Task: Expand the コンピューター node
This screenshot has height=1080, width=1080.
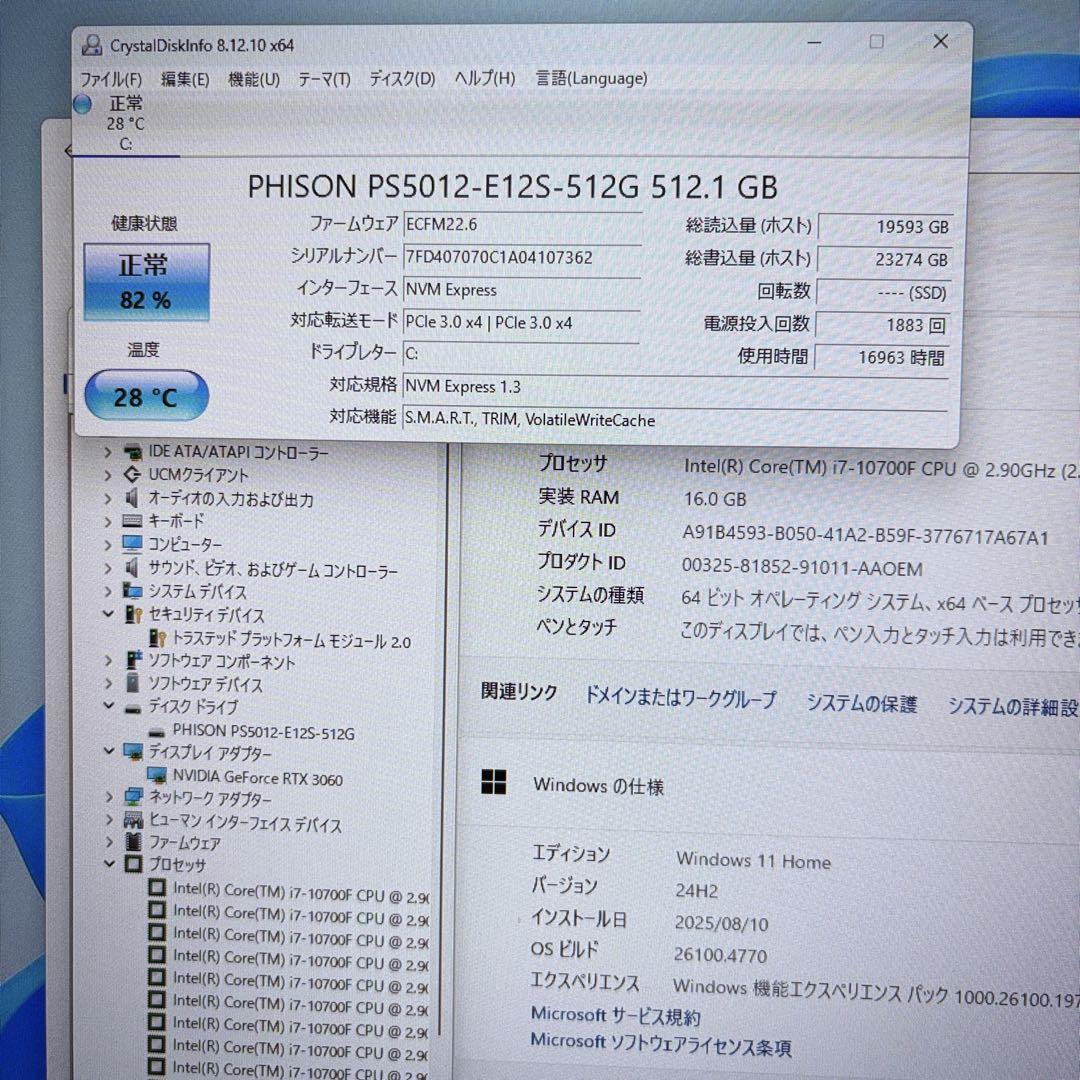Action: pyautogui.click(x=108, y=546)
